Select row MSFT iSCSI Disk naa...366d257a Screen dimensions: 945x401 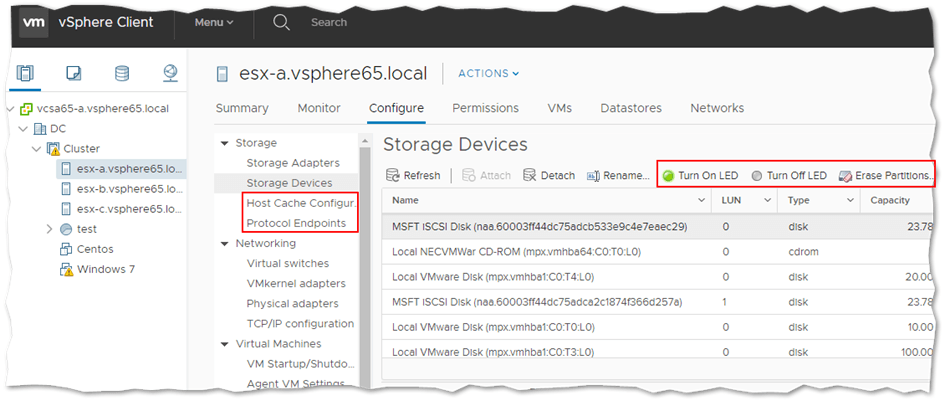[x=657, y=302]
